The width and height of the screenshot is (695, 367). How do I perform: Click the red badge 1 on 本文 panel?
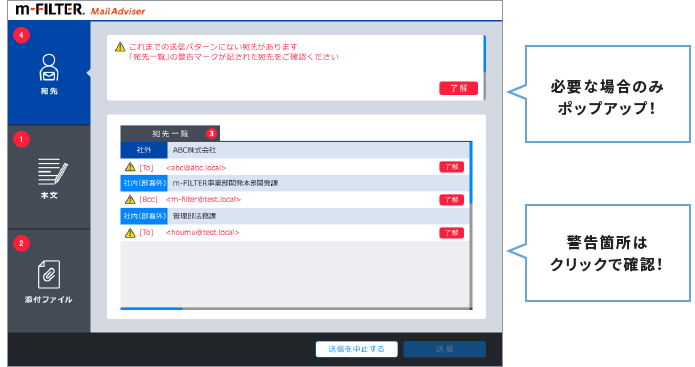tap(21, 139)
